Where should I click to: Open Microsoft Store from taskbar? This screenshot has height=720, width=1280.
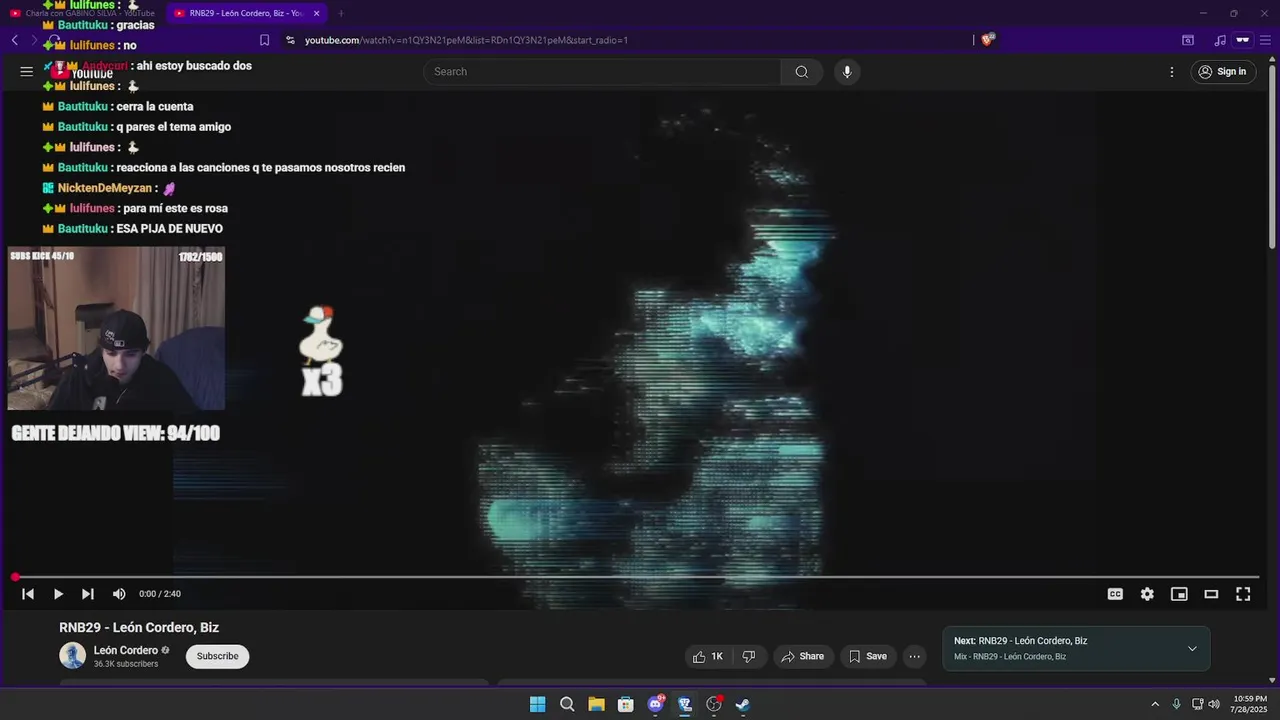626,704
